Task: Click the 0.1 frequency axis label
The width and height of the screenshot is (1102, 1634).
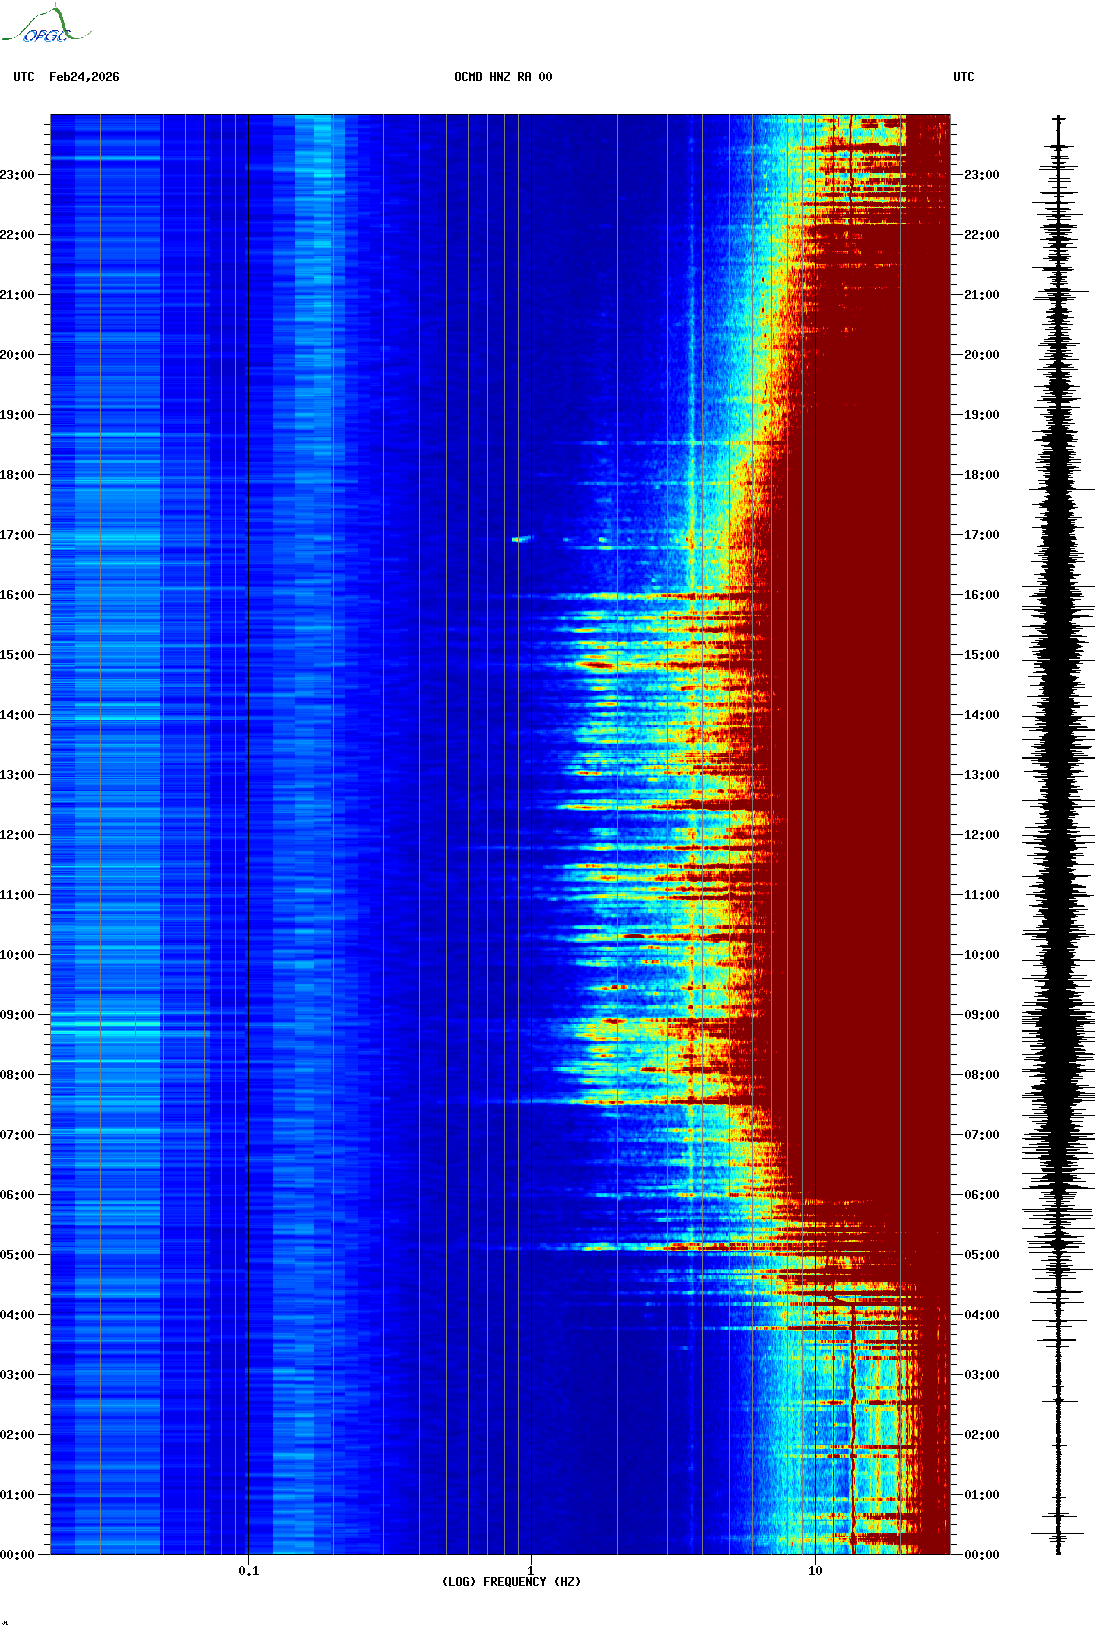Action: (x=249, y=1571)
